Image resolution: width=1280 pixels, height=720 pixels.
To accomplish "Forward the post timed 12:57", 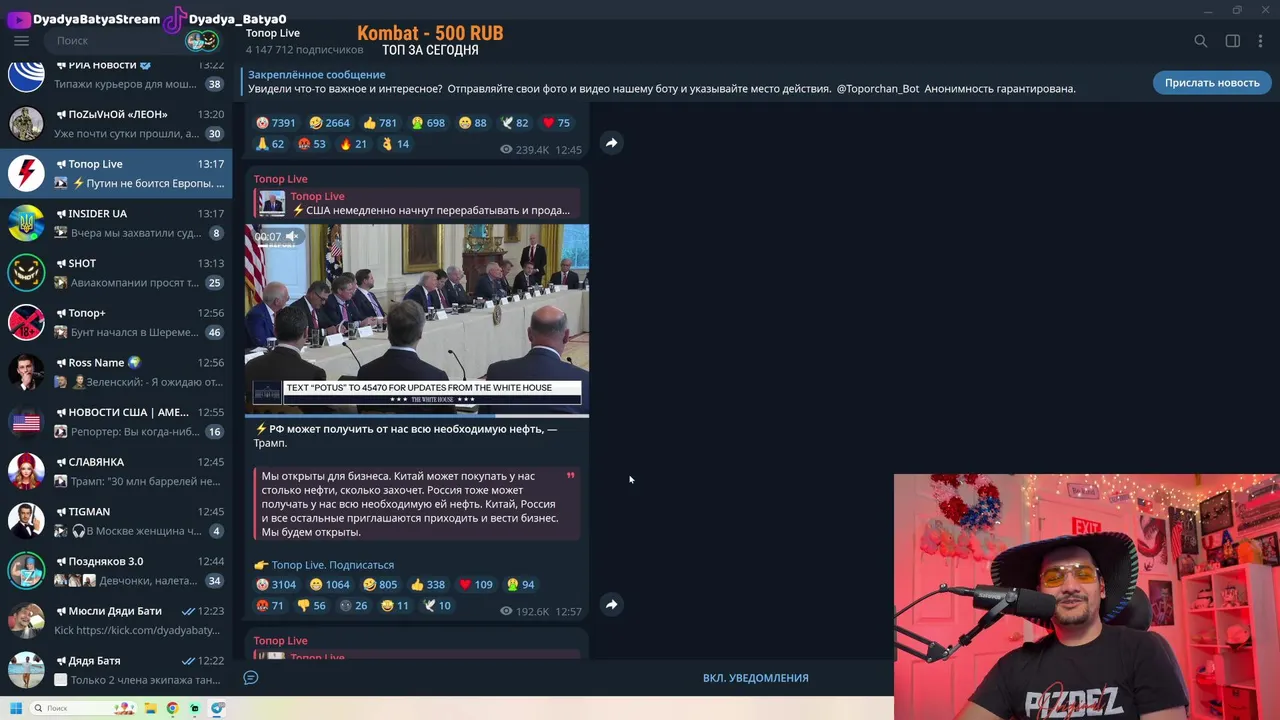I will pos(611,605).
